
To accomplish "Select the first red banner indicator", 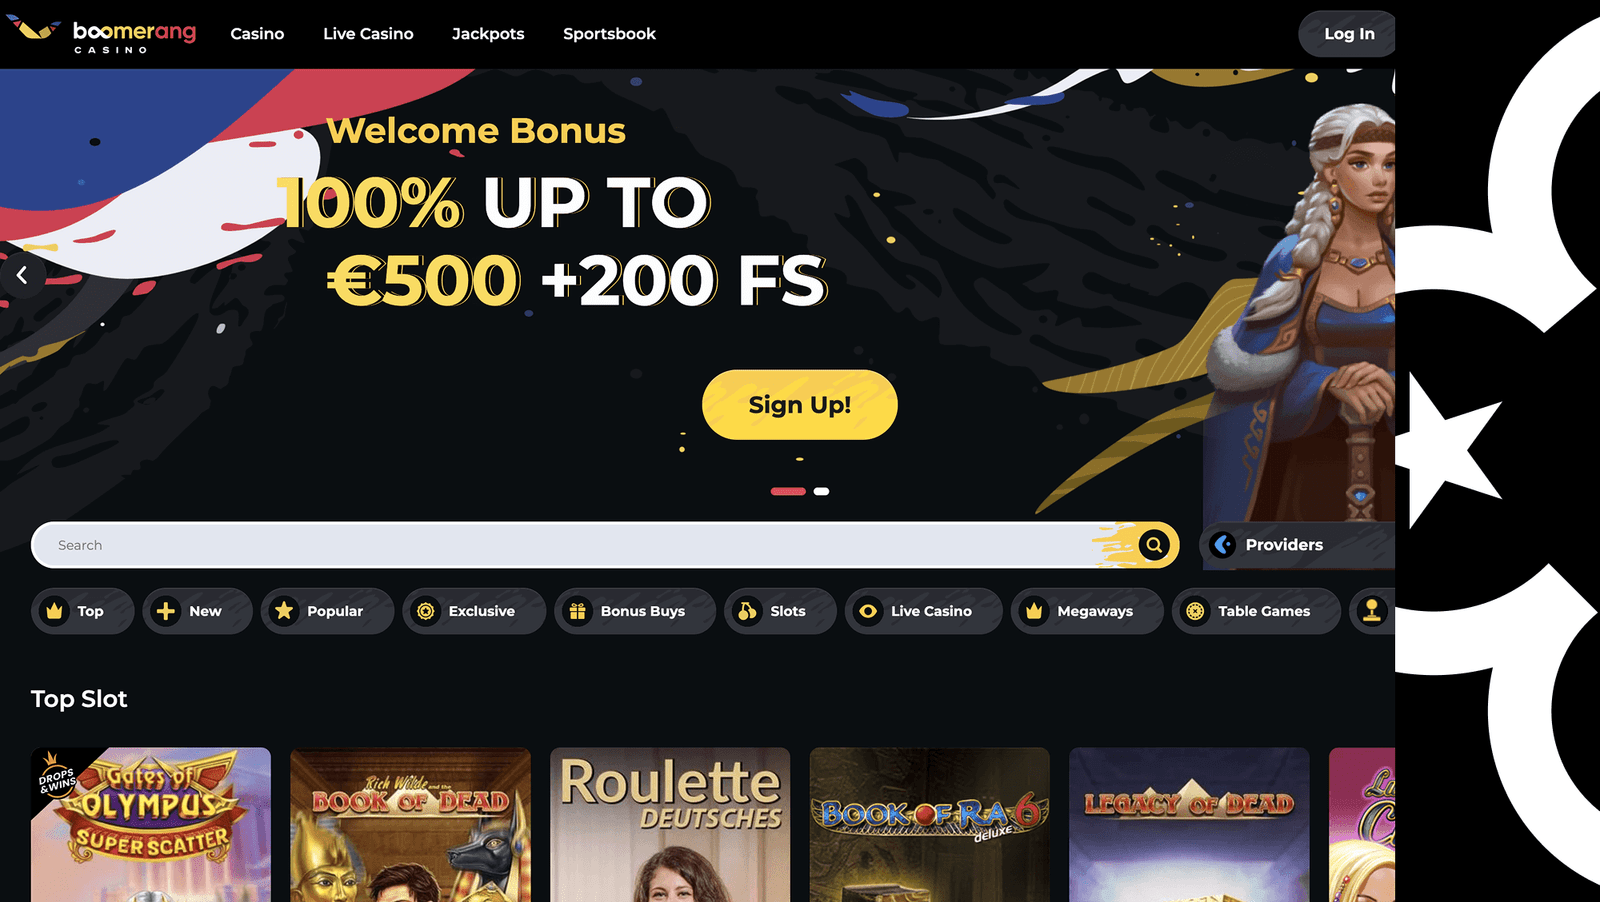I will click(x=788, y=491).
